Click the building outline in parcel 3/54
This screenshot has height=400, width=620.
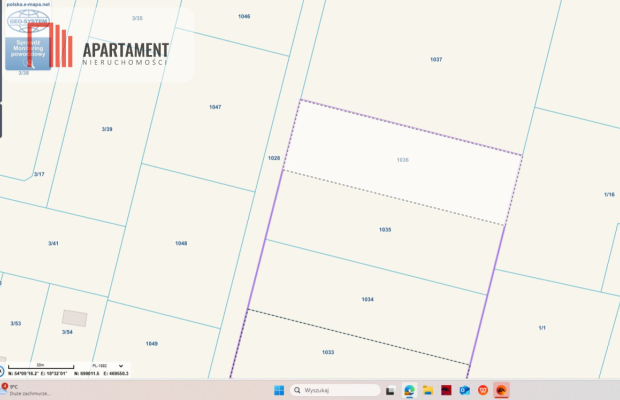(75, 317)
